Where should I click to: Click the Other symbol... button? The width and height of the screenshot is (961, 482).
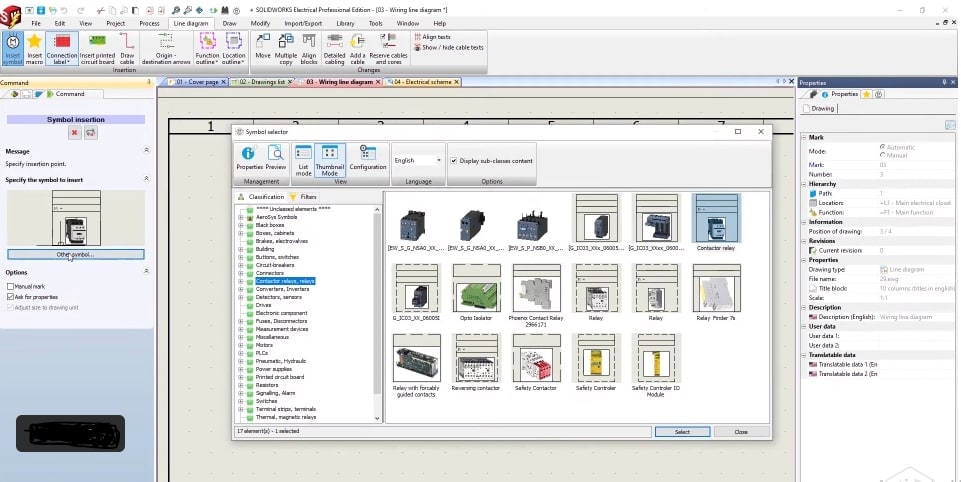tap(76, 255)
